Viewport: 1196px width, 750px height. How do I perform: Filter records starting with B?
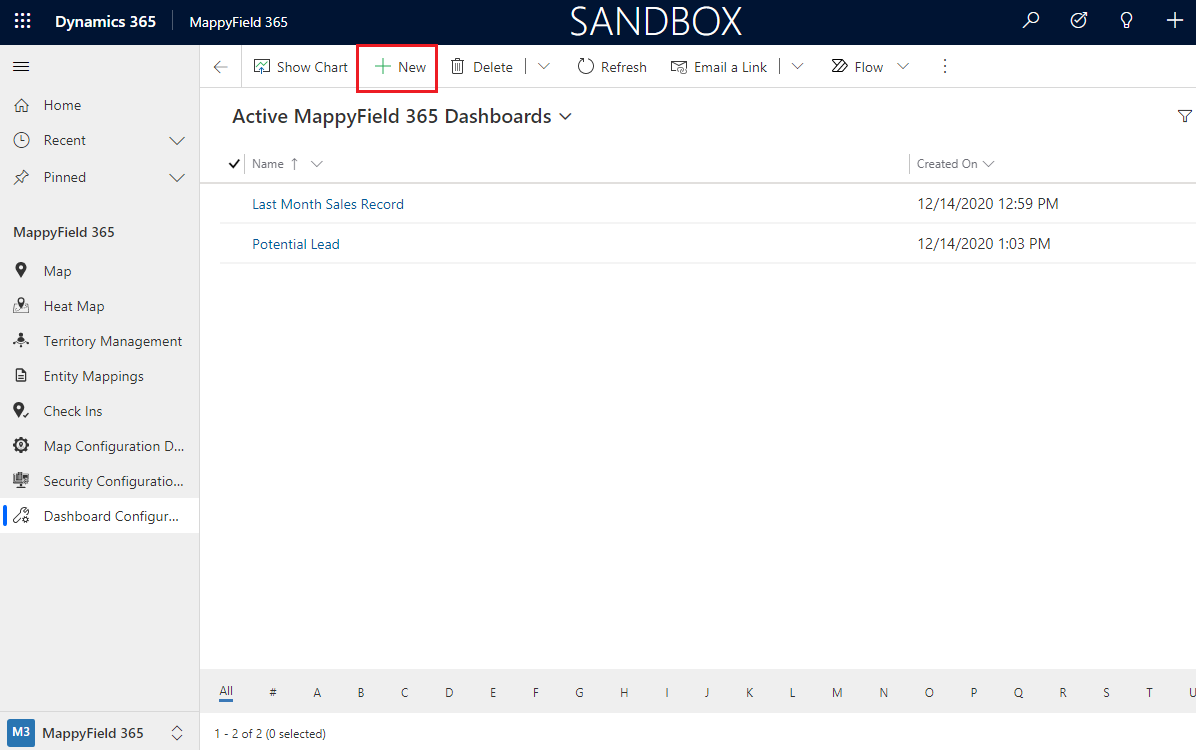click(361, 693)
